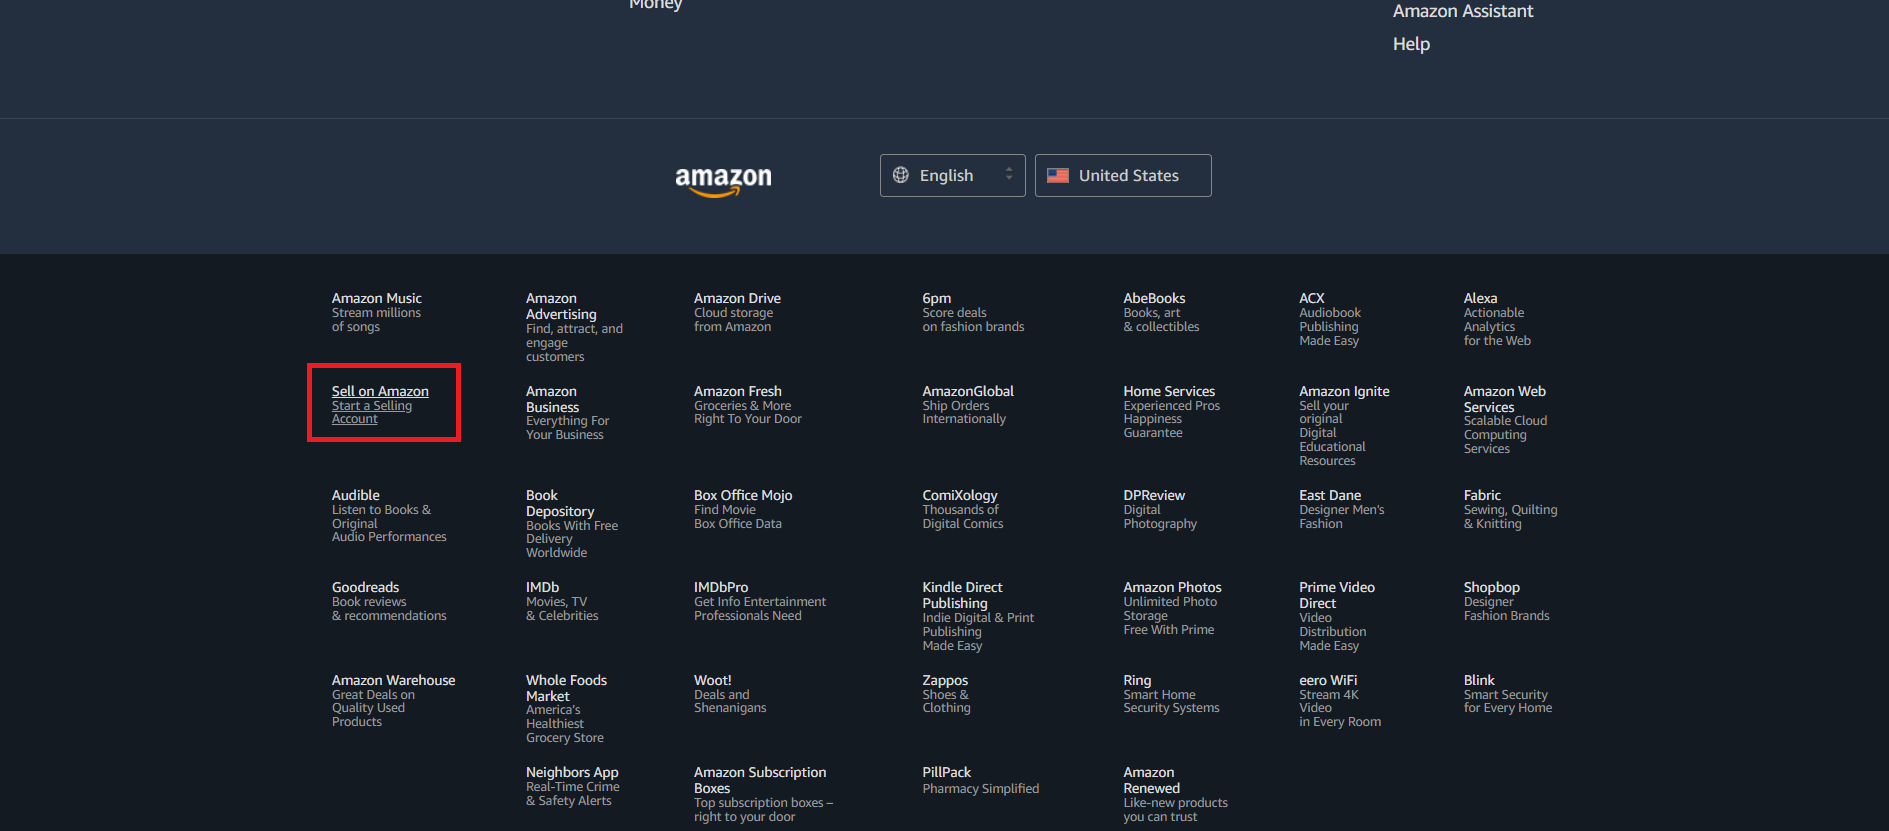Go to Amazon Drive cloud storage

coord(738,312)
